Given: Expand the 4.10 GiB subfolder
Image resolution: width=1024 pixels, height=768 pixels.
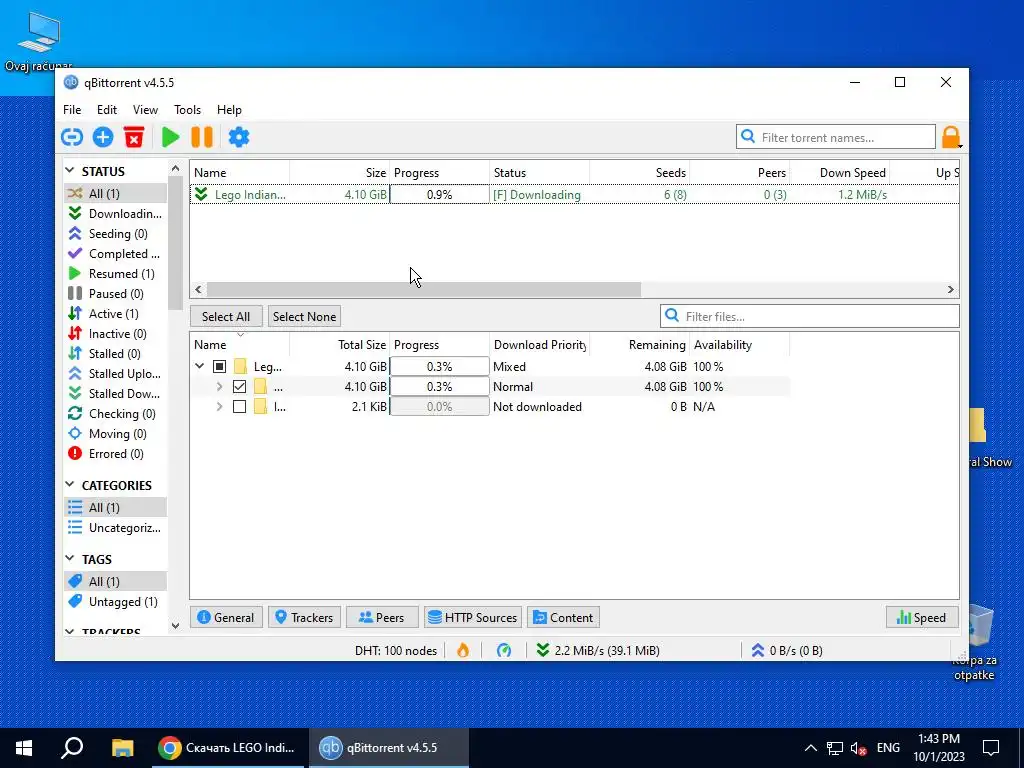Looking at the screenshot, I should pyautogui.click(x=219, y=387).
